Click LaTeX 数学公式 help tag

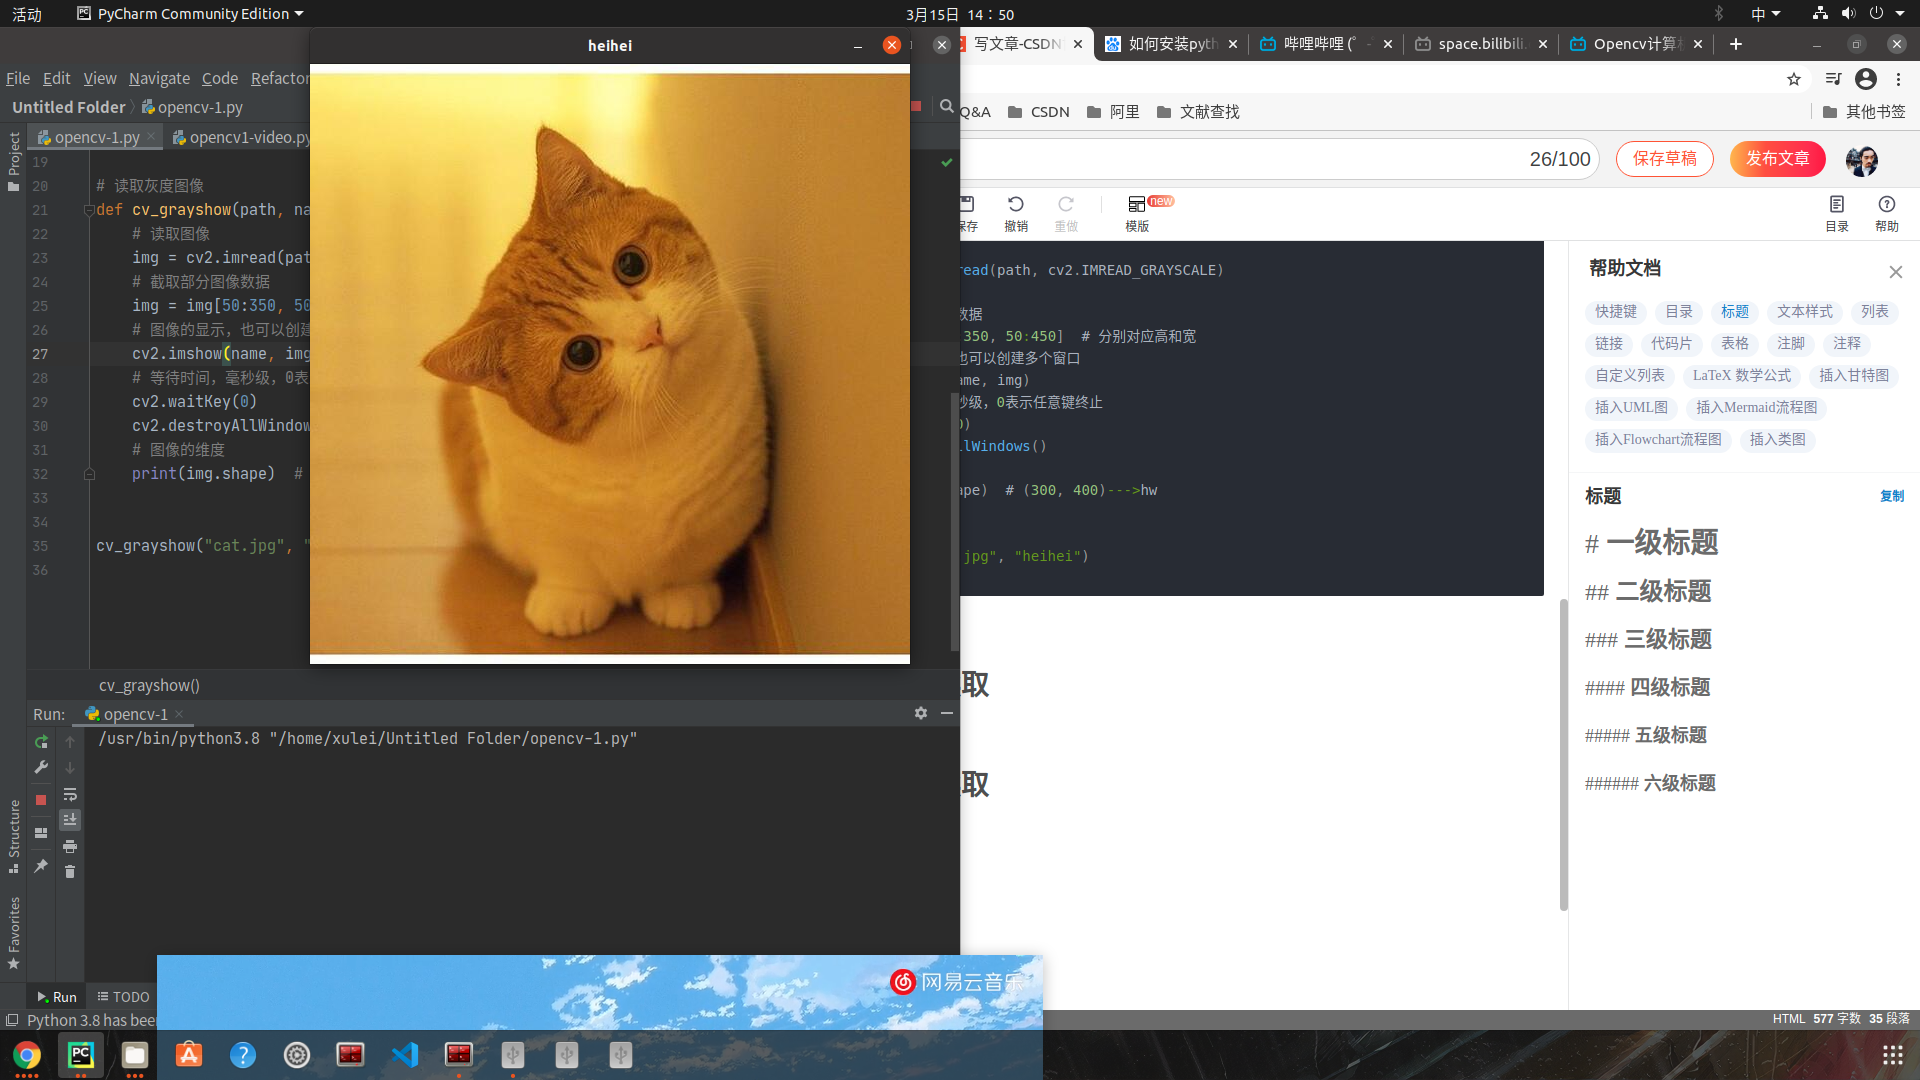pos(1742,376)
